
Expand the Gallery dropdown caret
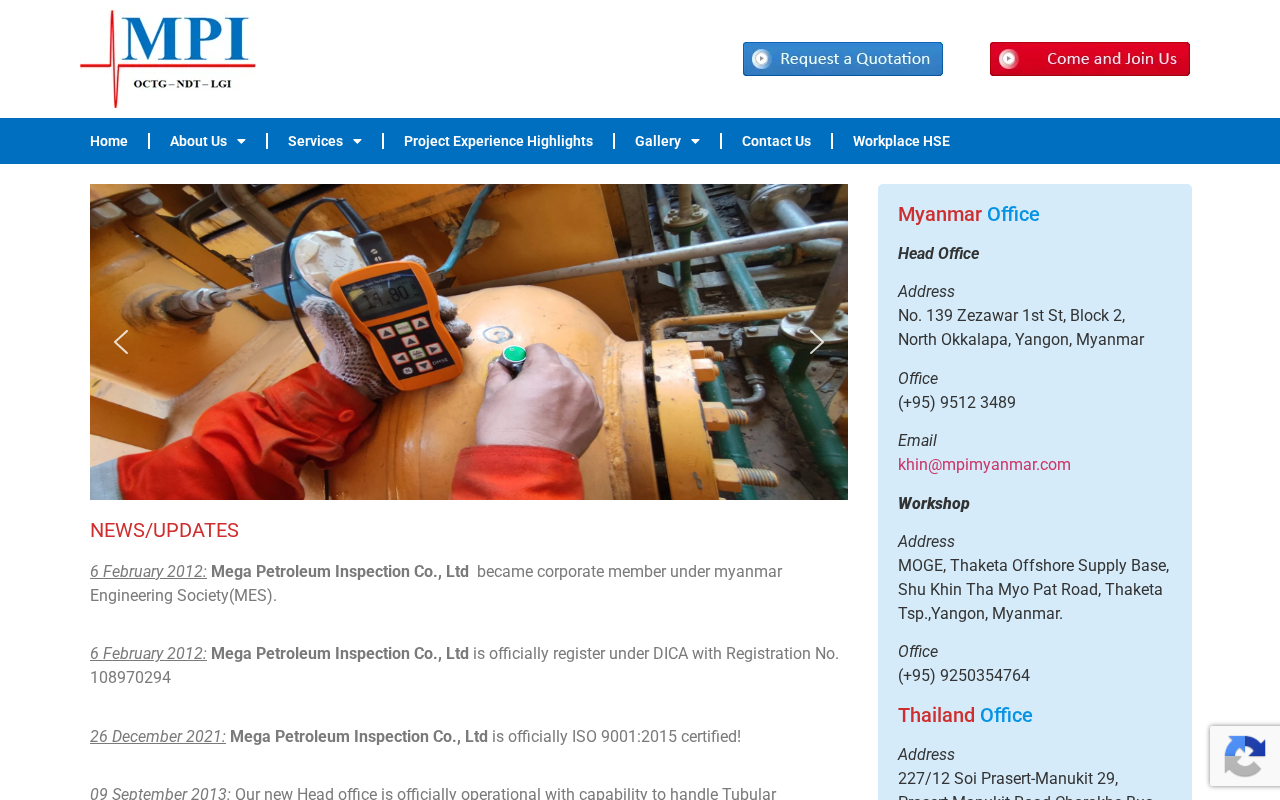coord(695,141)
